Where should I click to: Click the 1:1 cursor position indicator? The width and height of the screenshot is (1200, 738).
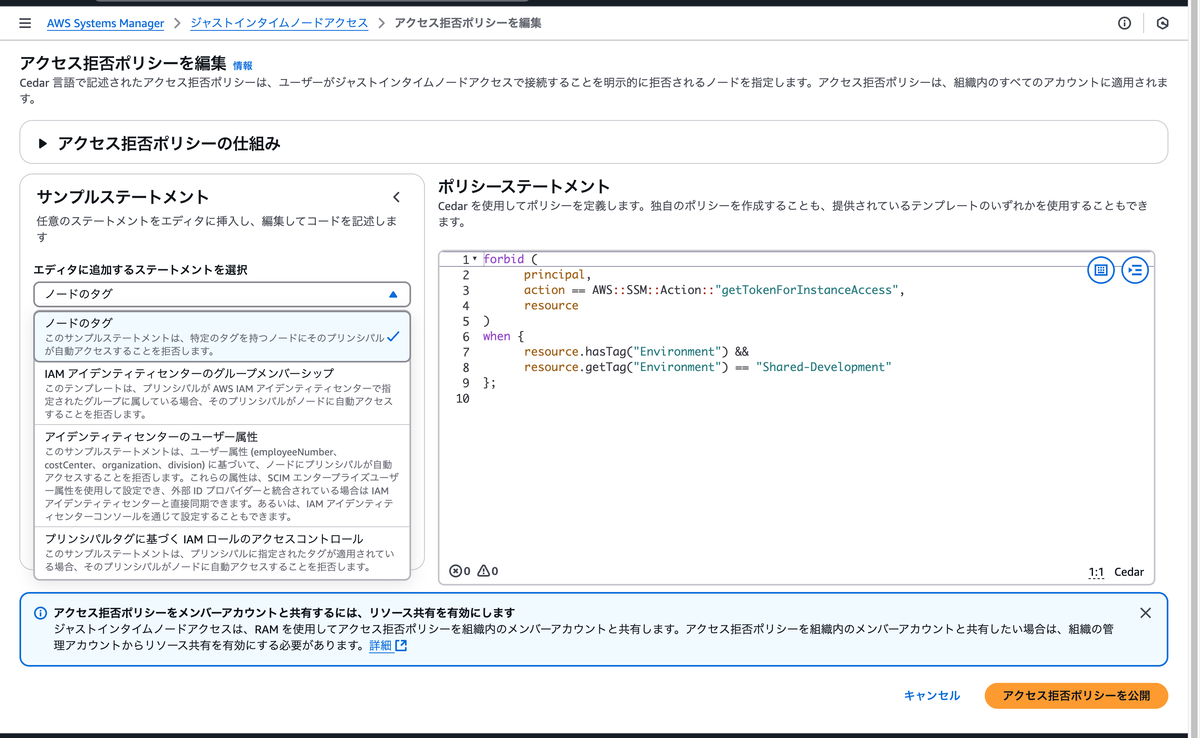coord(1096,572)
